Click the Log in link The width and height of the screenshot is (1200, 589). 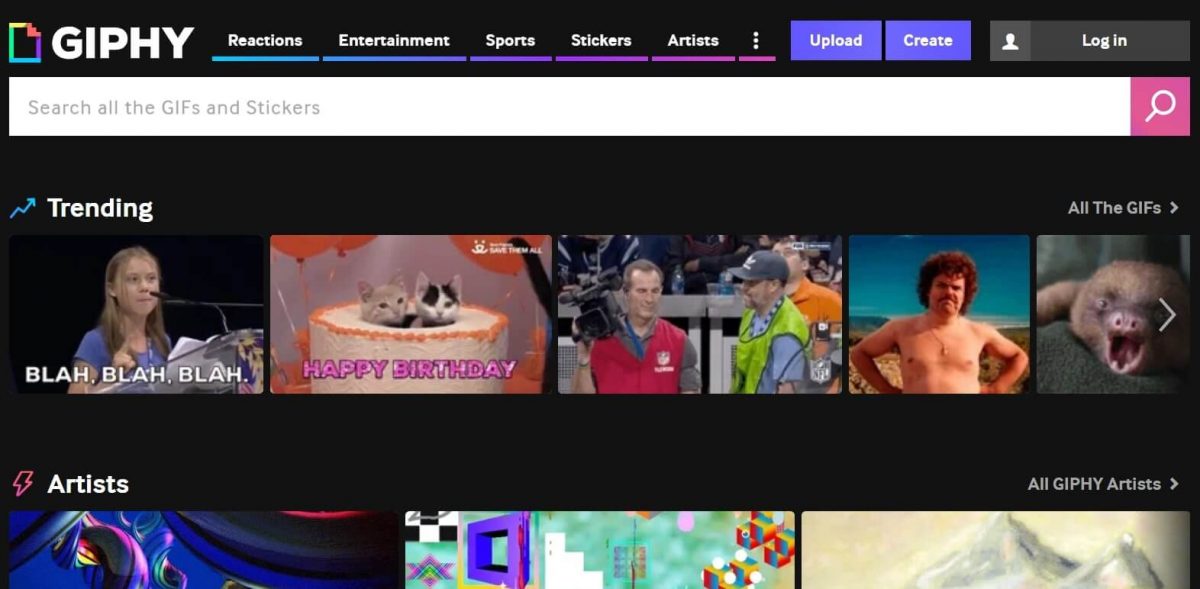pyautogui.click(x=1104, y=40)
